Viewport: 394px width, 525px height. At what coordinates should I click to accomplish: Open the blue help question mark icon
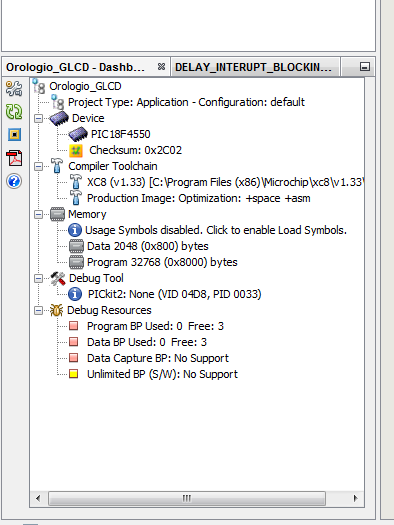click(14, 181)
